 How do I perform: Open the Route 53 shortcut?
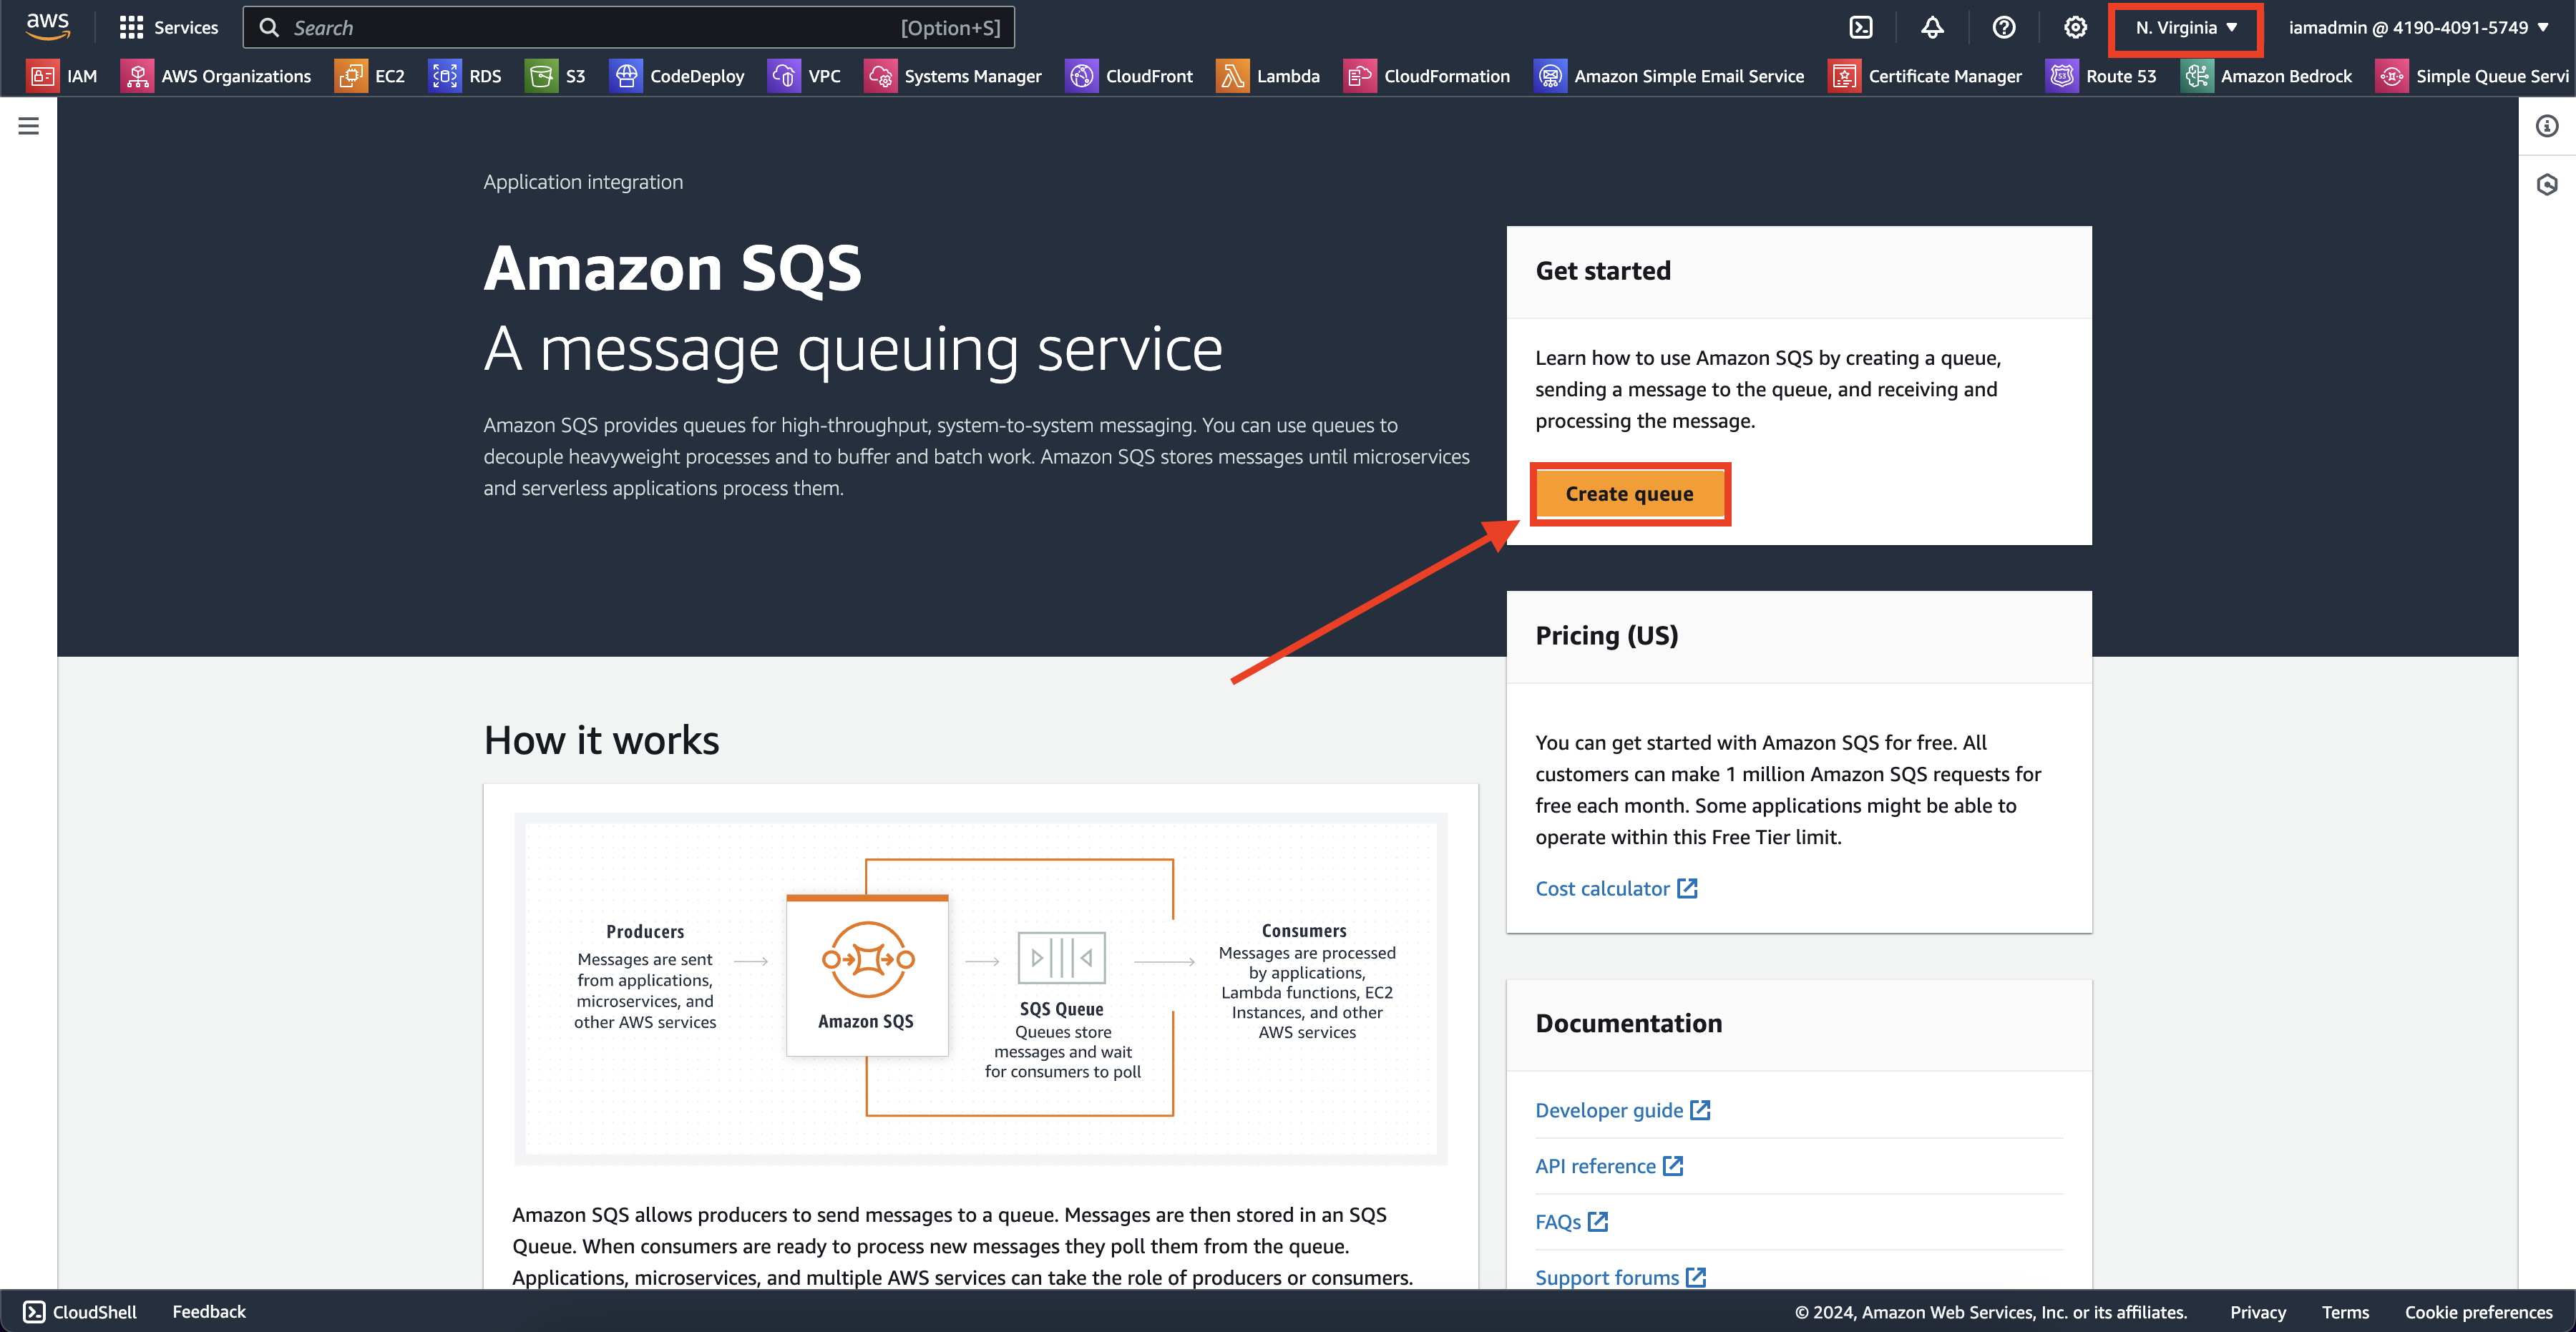(x=2101, y=76)
